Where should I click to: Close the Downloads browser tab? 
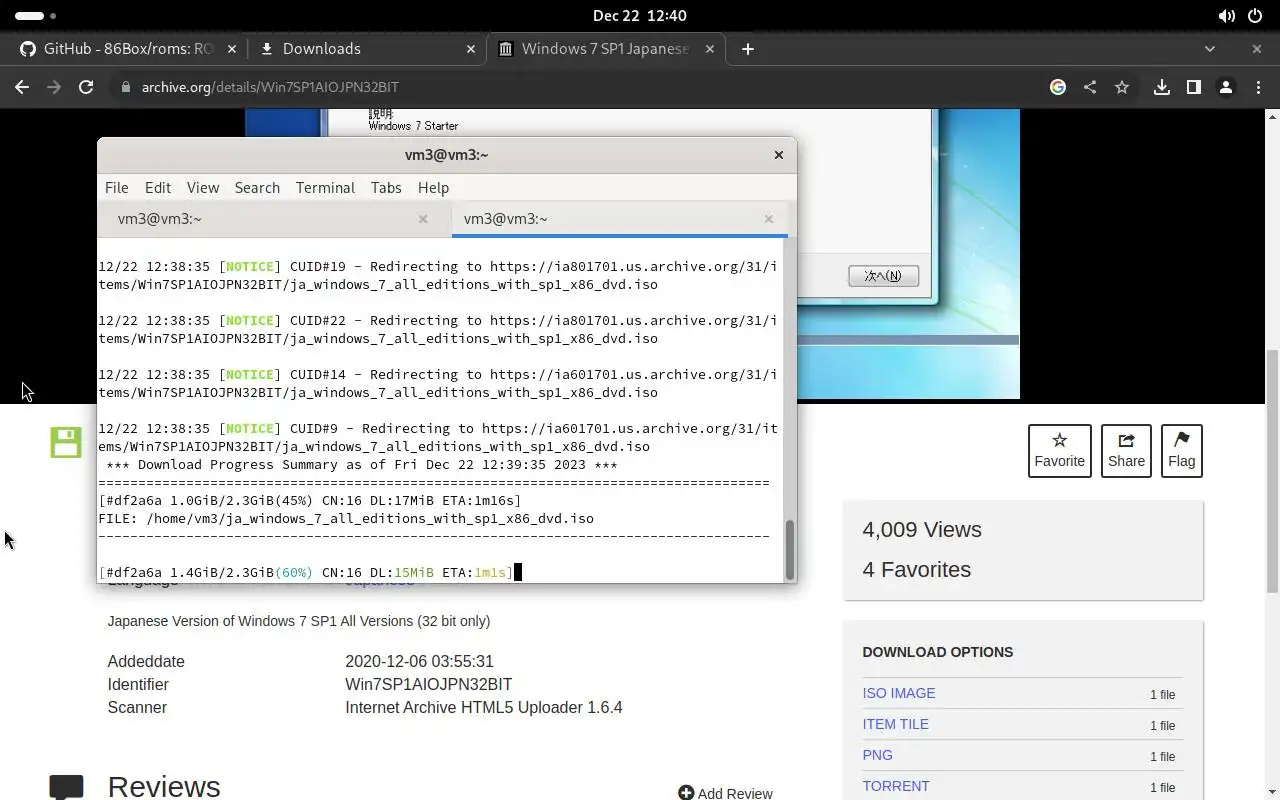click(472, 49)
